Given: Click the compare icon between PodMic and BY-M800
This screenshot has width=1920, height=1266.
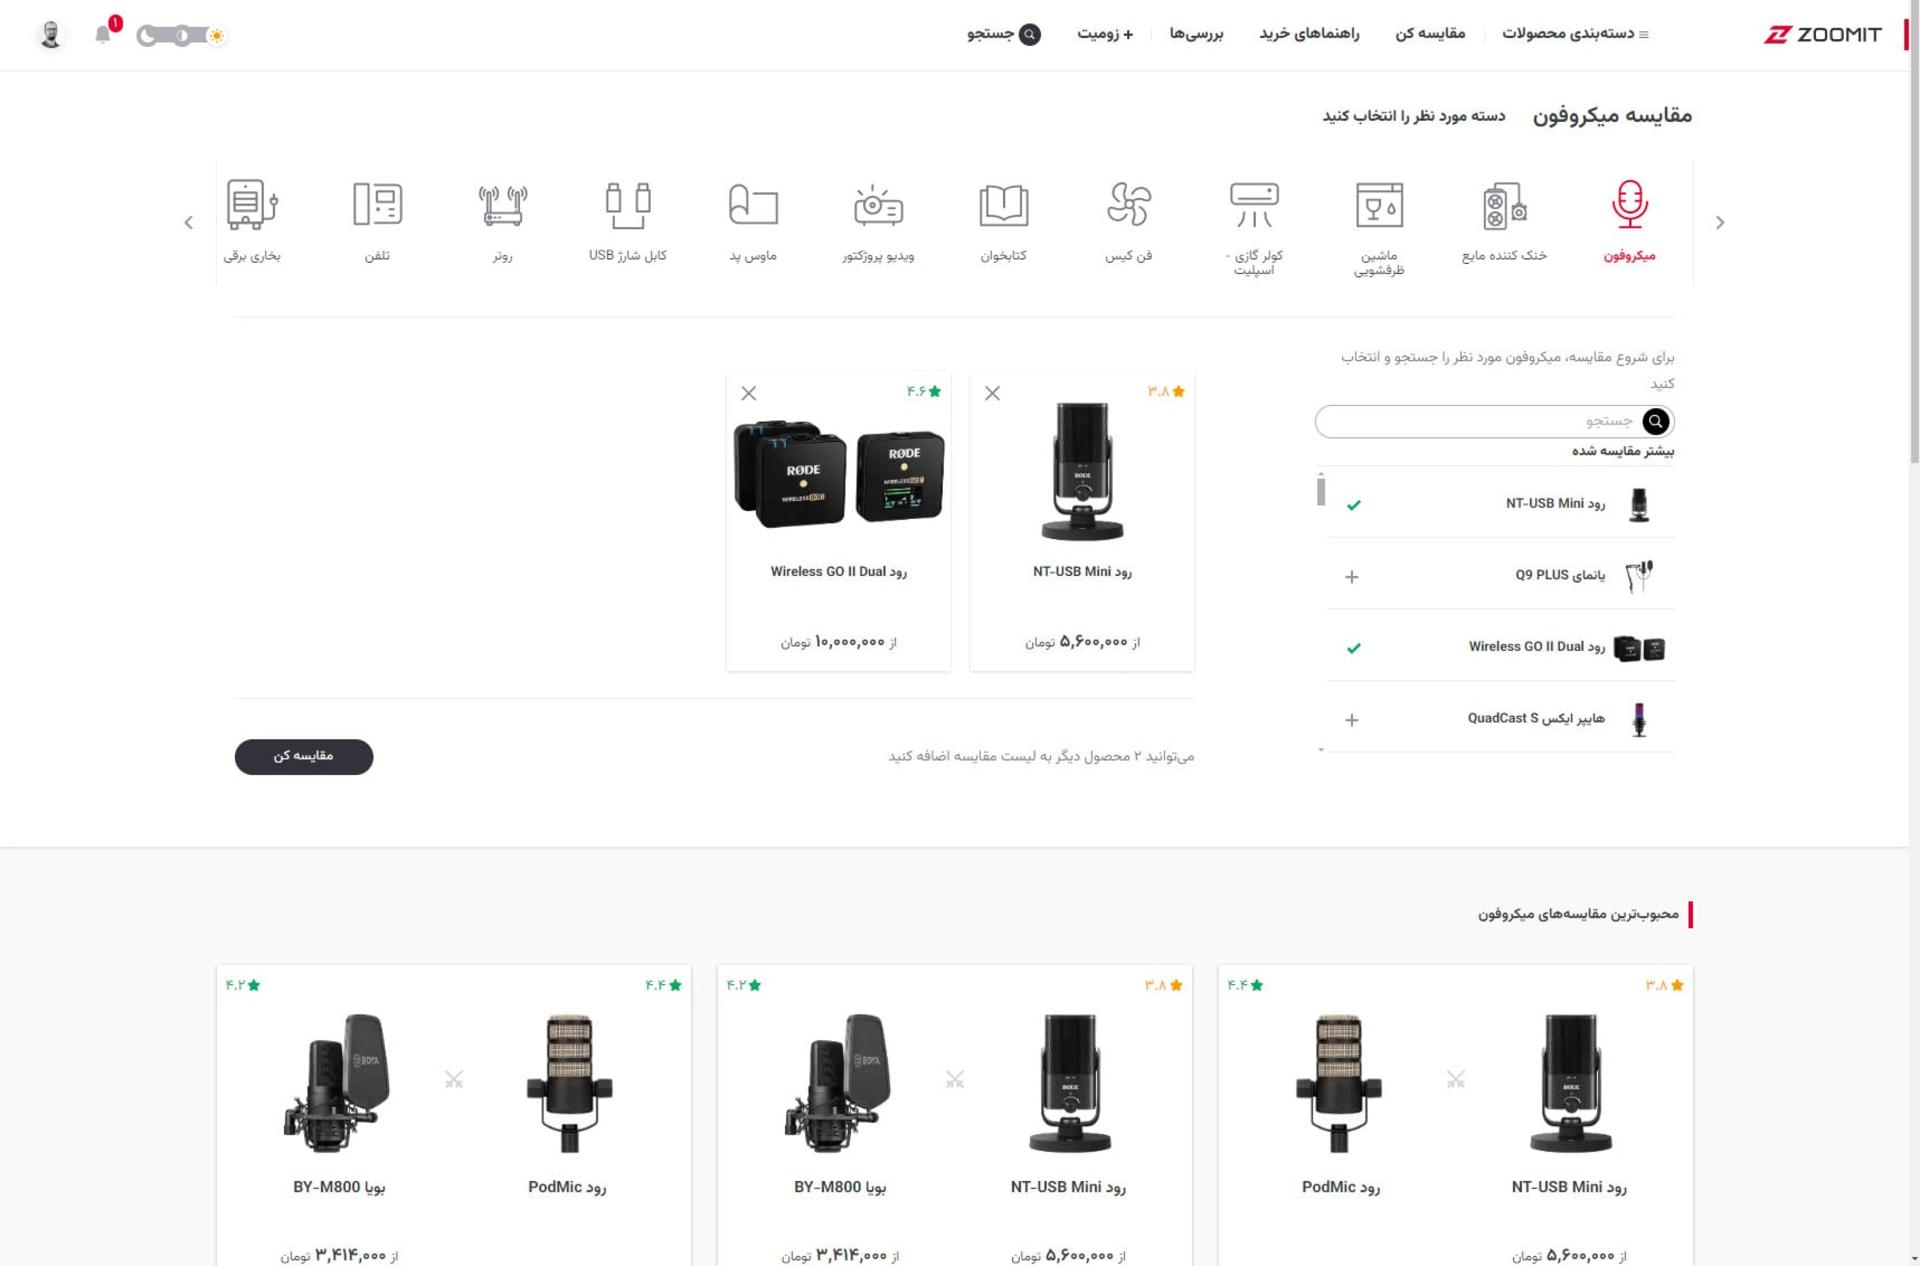Looking at the screenshot, I should tap(454, 1079).
